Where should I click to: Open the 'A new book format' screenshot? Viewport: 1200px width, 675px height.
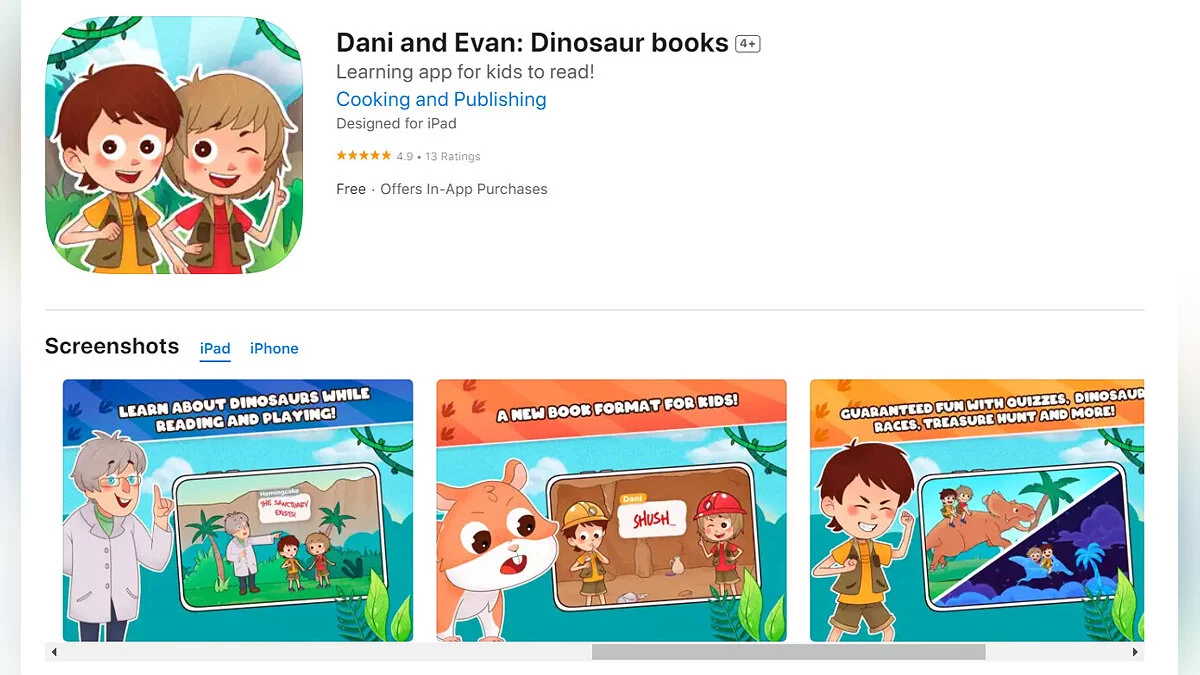coord(612,510)
